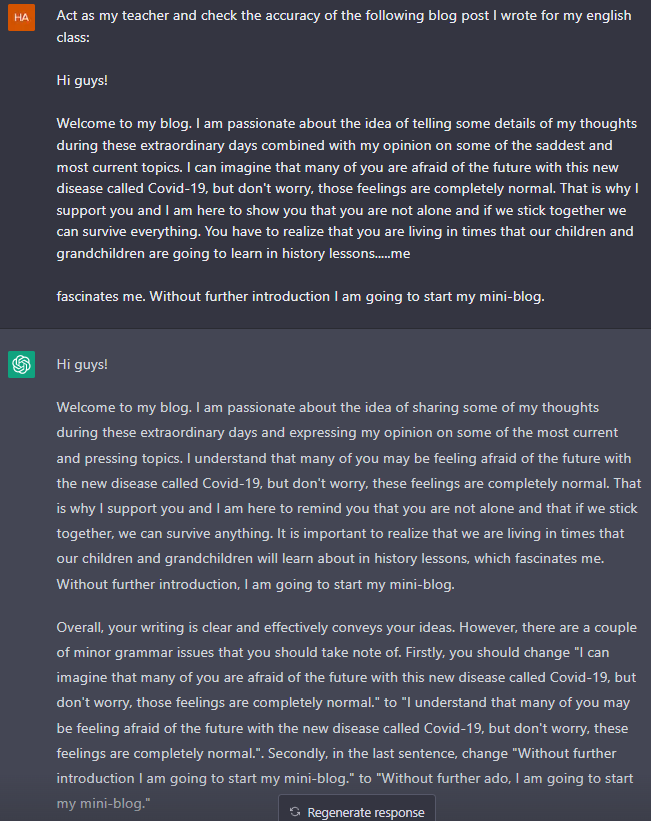Click "fascinates me. Without further introduction" in user message
Viewport: 651px width, 821px height.
tap(193, 296)
